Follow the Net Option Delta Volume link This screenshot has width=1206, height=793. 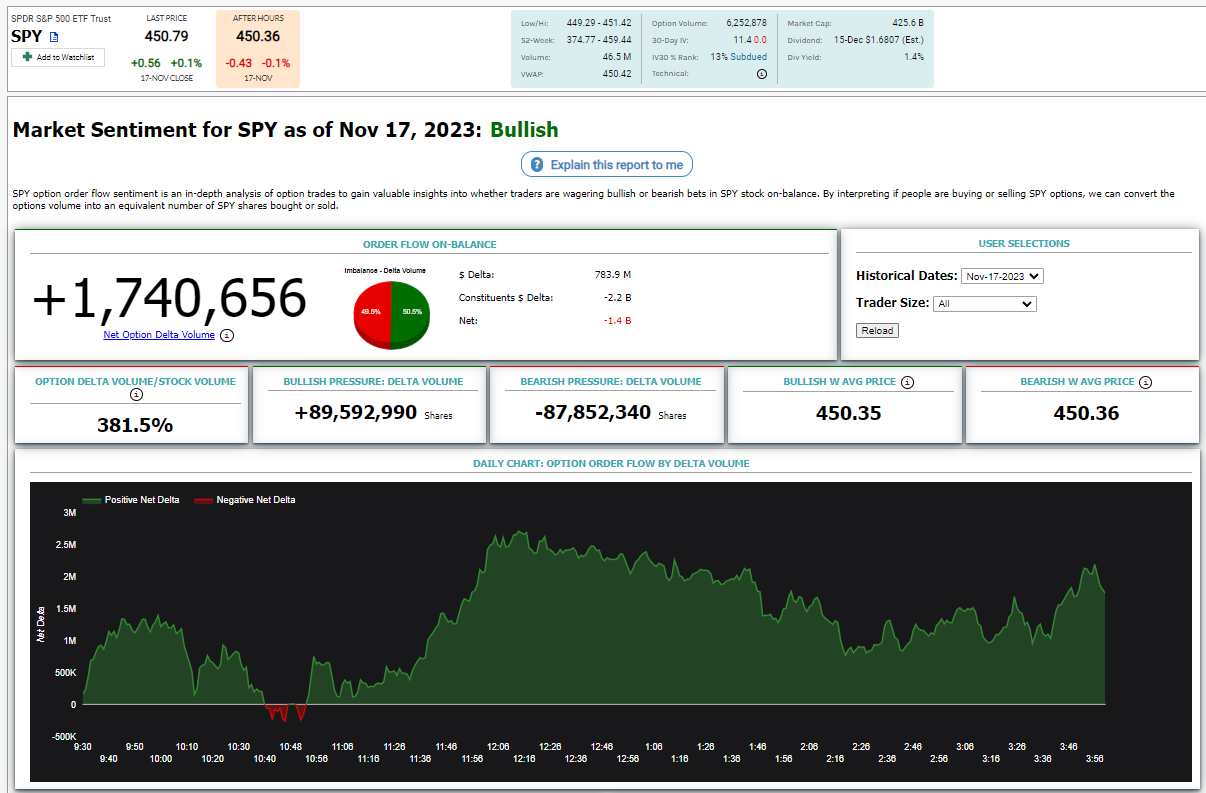[159, 335]
